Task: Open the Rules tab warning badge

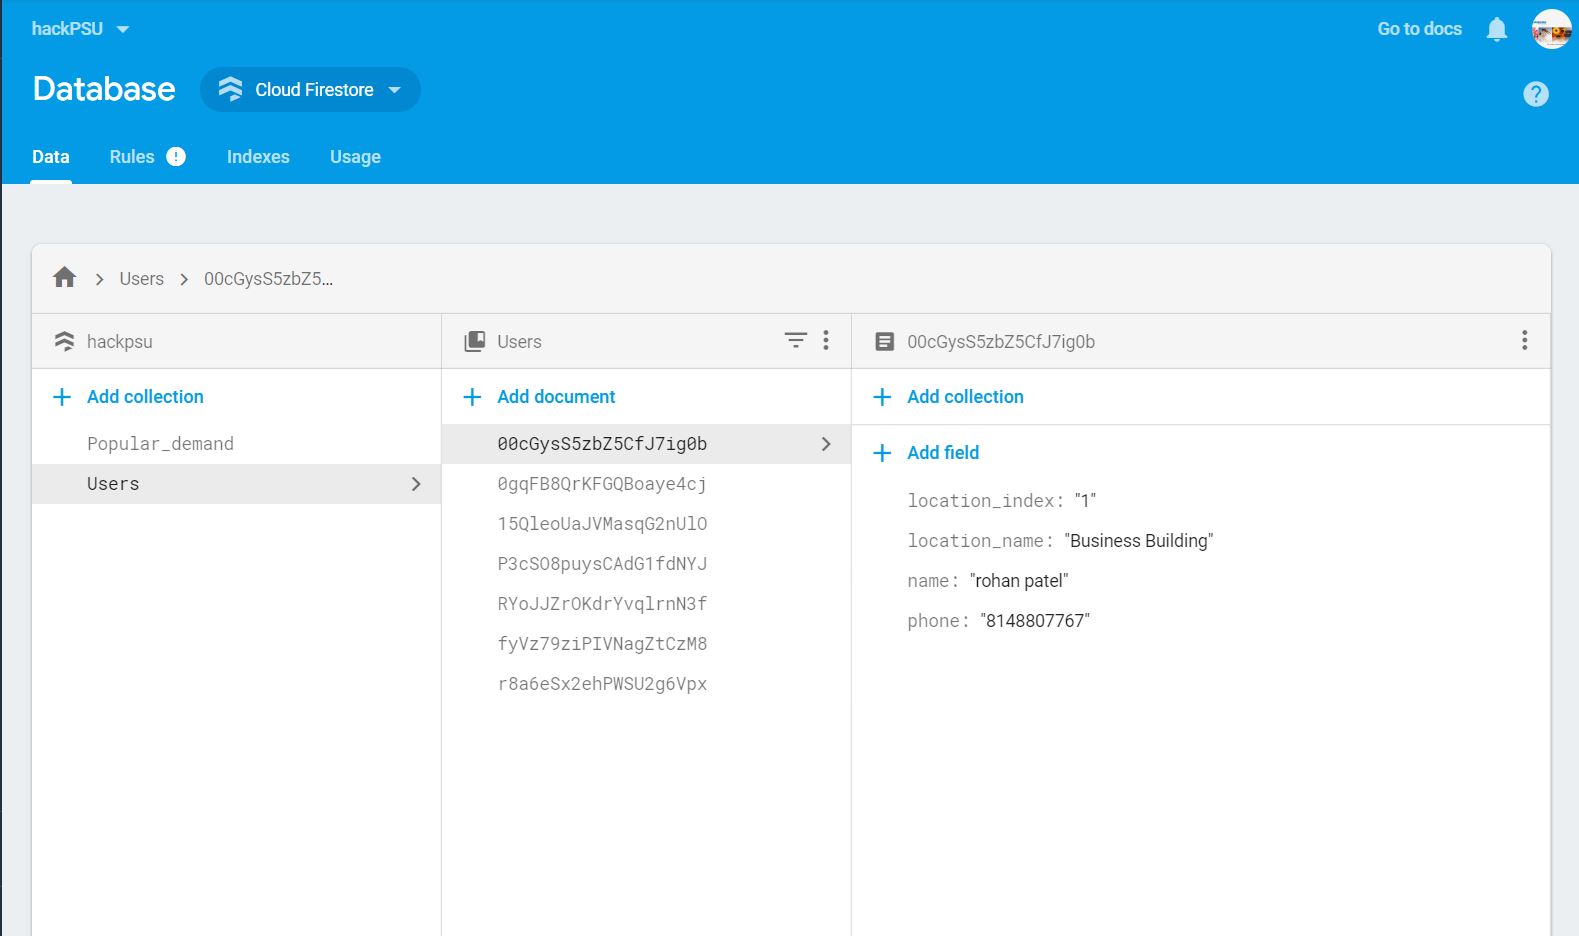Action: (x=176, y=156)
